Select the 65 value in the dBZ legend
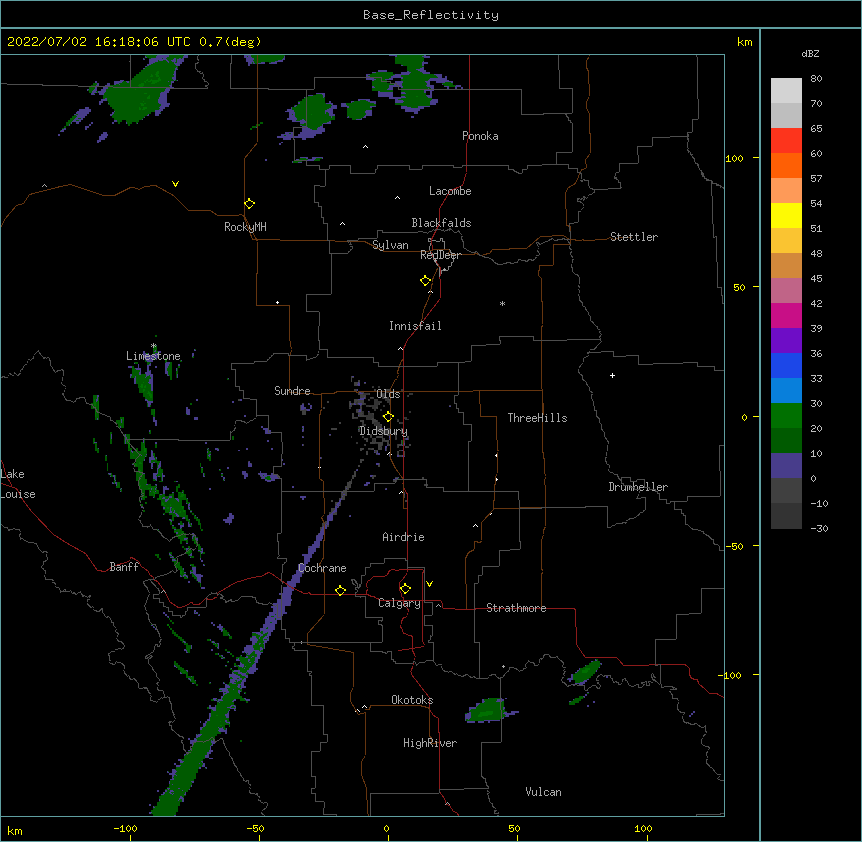Viewport: 862px width, 842px height. tap(816, 129)
